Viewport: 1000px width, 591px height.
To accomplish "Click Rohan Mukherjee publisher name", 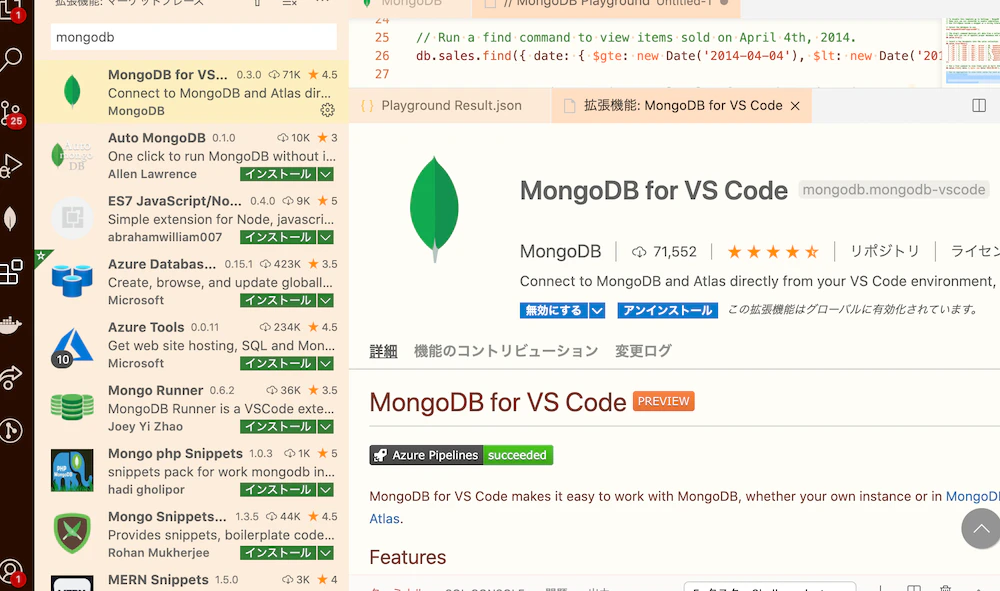I will pos(158,553).
